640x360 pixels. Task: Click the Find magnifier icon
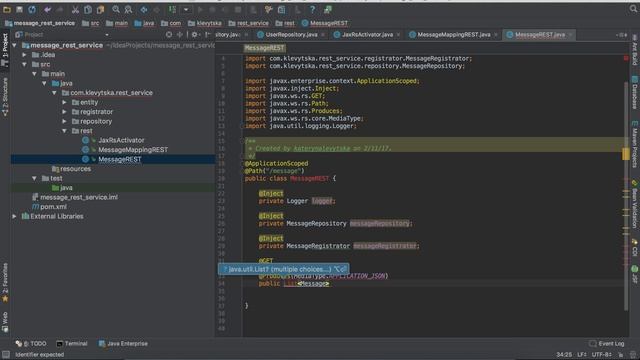pyautogui.click(x=116, y=9)
